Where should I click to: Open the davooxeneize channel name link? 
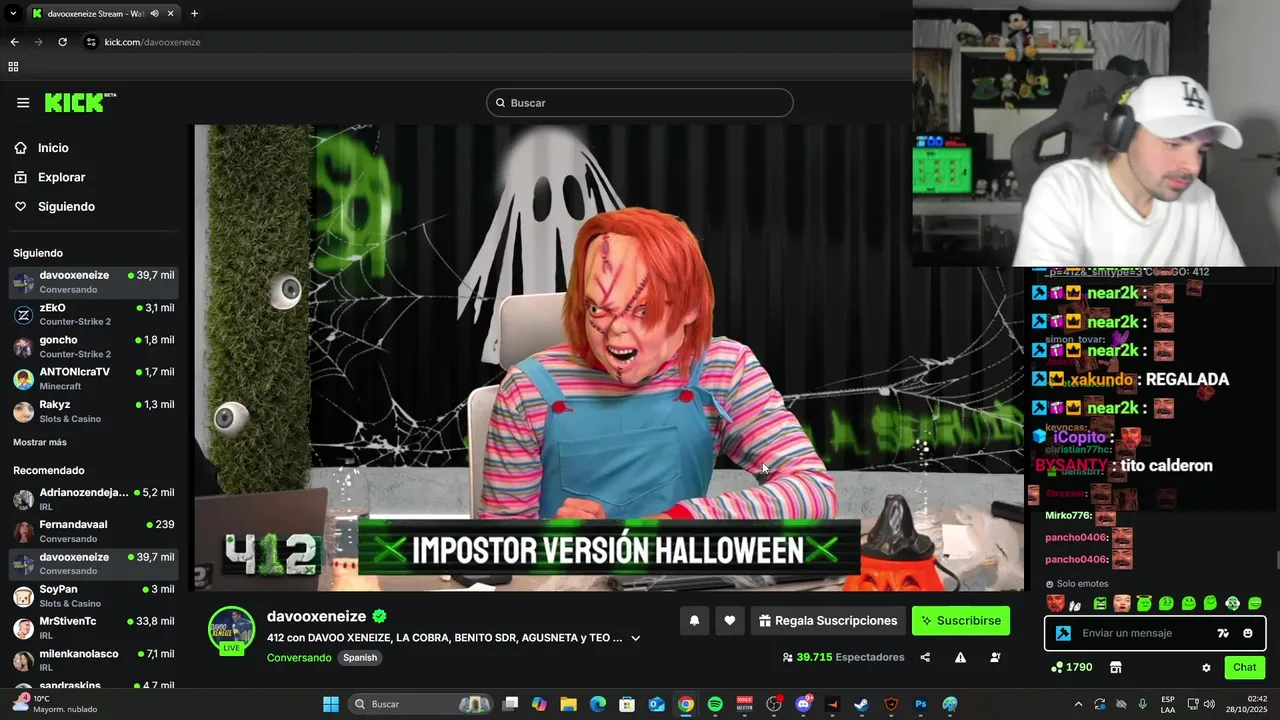point(316,617)
